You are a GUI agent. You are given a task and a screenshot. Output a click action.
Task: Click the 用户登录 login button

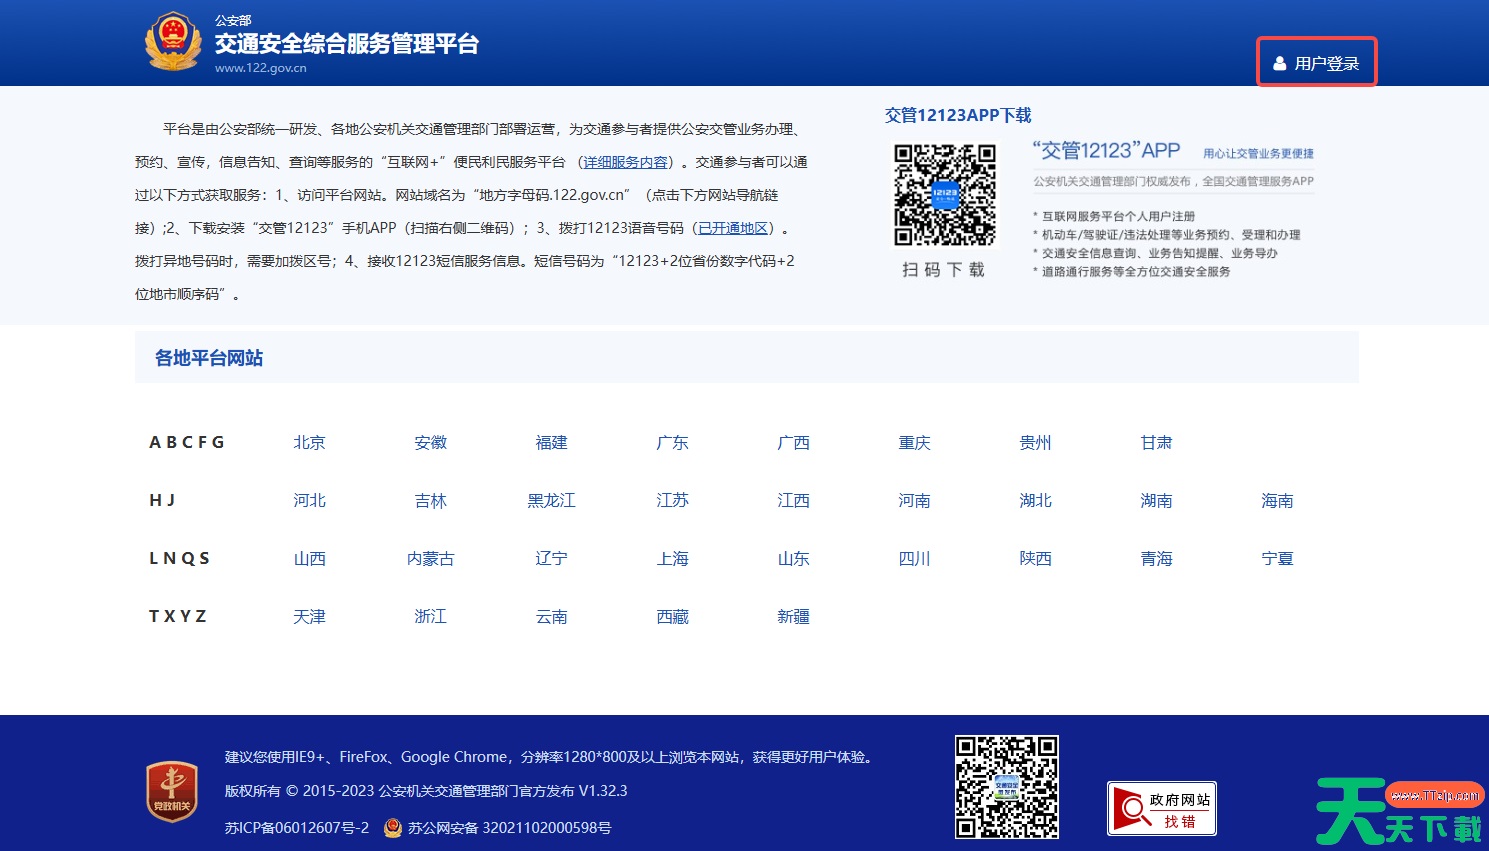[1316, 62]
